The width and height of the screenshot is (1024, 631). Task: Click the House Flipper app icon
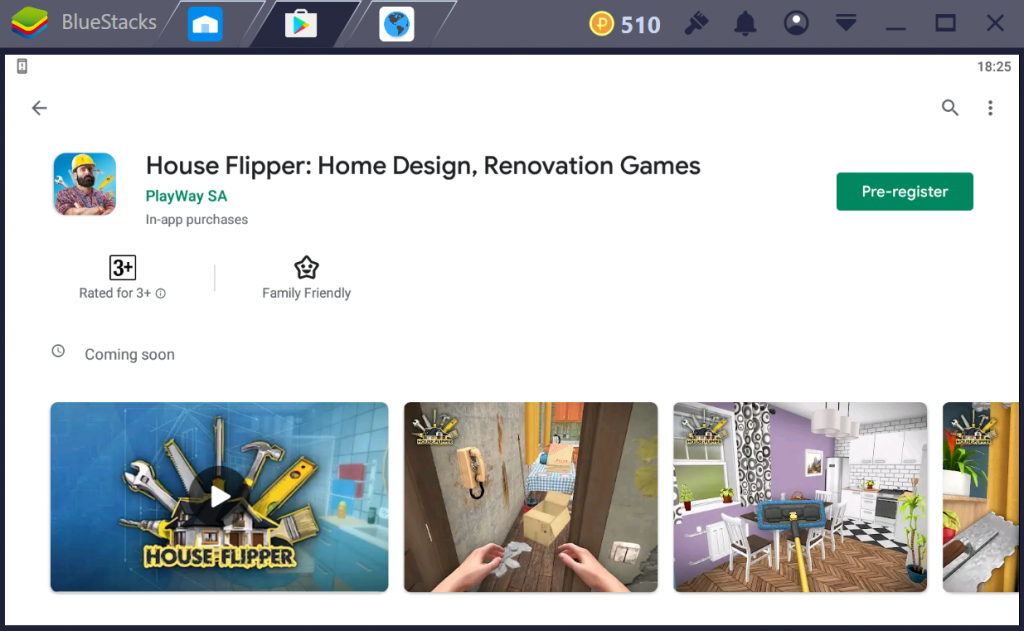click(x=84, y=184)
